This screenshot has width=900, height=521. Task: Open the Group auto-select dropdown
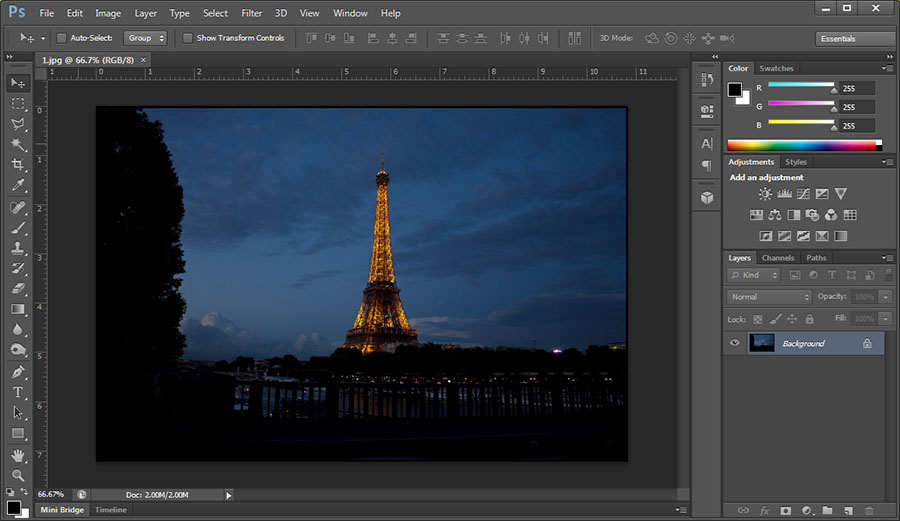[x=145, y=38]
